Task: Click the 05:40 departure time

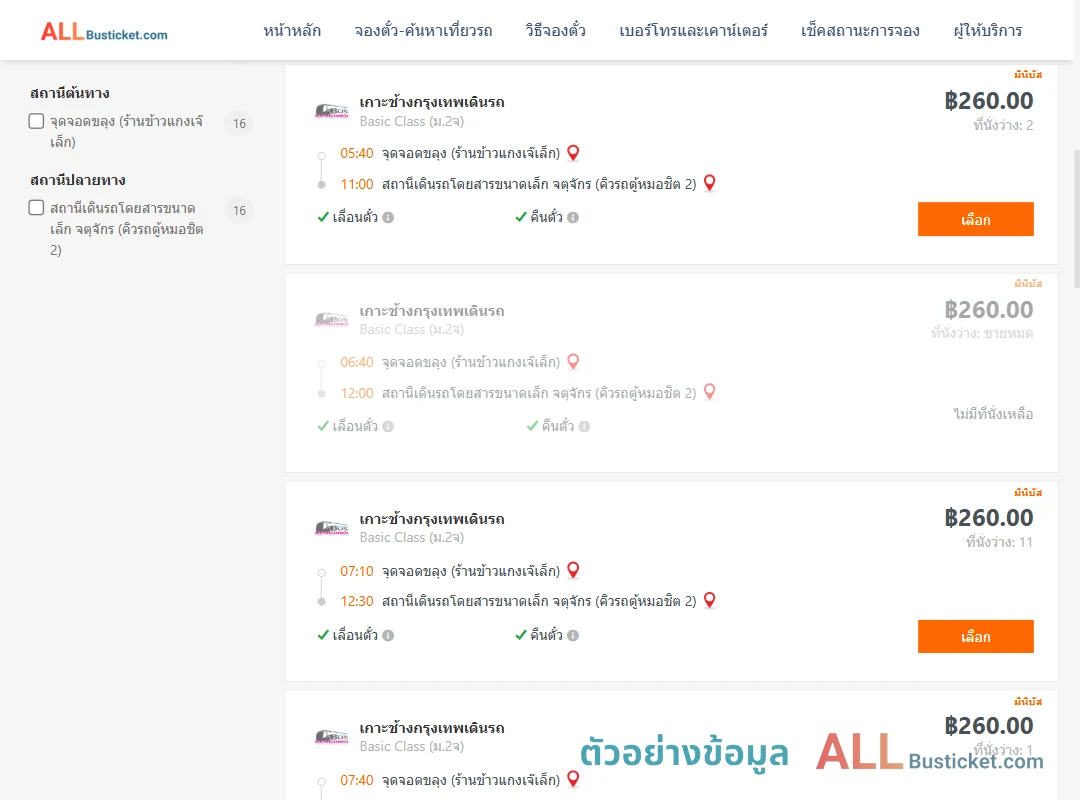Action: [357, 153]
